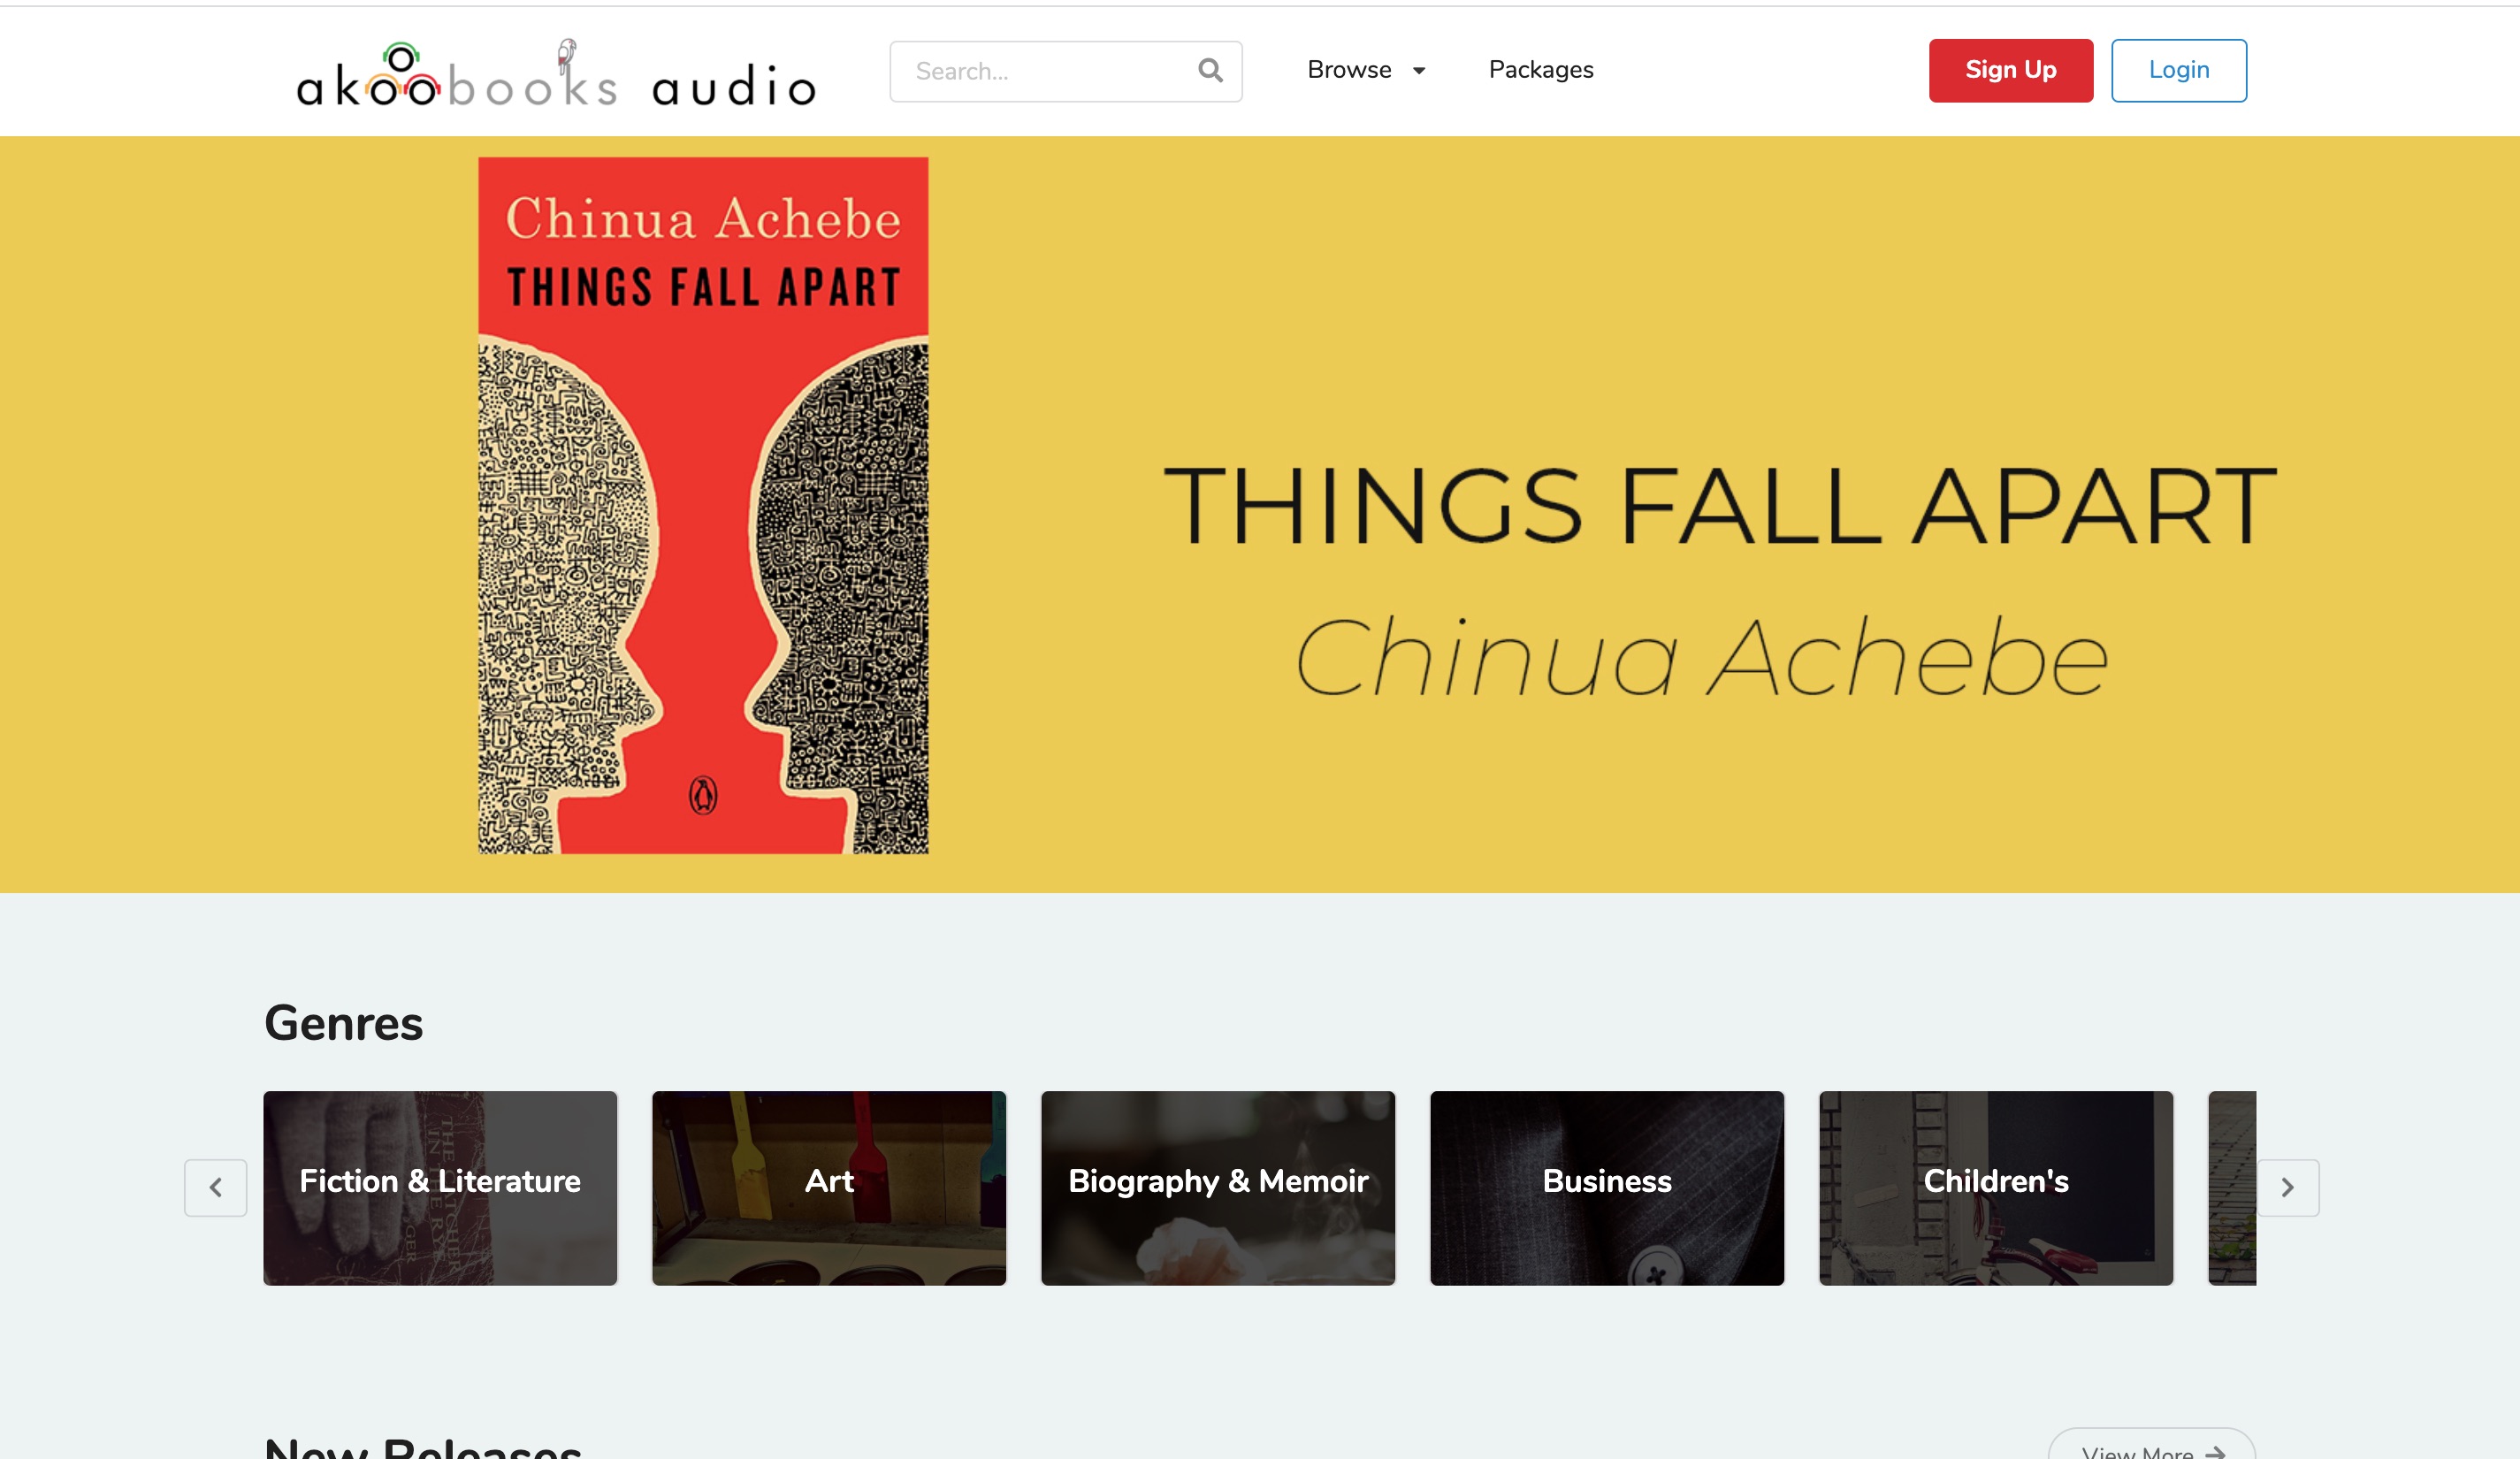Open the Business genre tile
2520x1459 pixels.
[1607, 1187]
